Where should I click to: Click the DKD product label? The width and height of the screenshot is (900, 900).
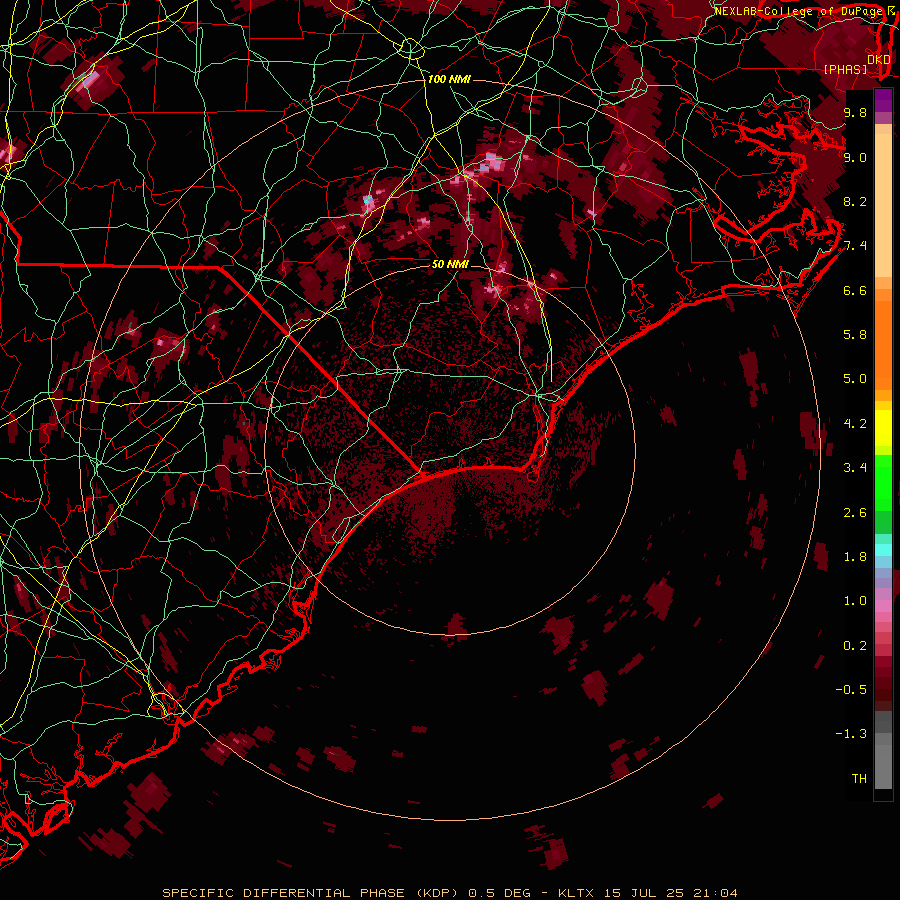pyautogui.click(x=878, y=60)
